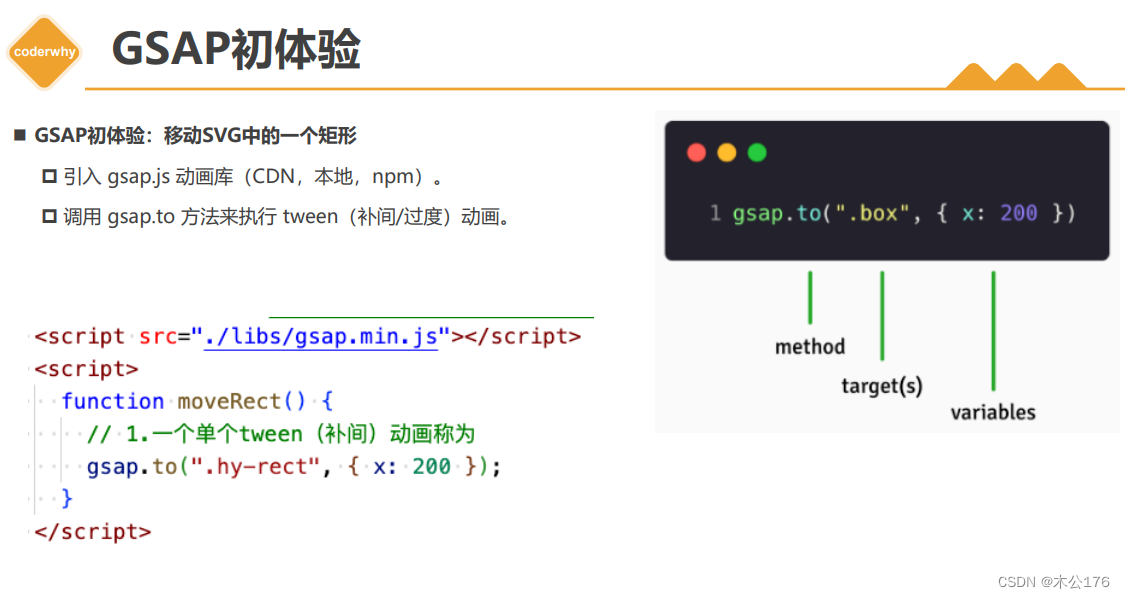Click the red dot in code window
Image resolution: width=1125 pixels, height=599 pixels.
click(x=696, y=153)
